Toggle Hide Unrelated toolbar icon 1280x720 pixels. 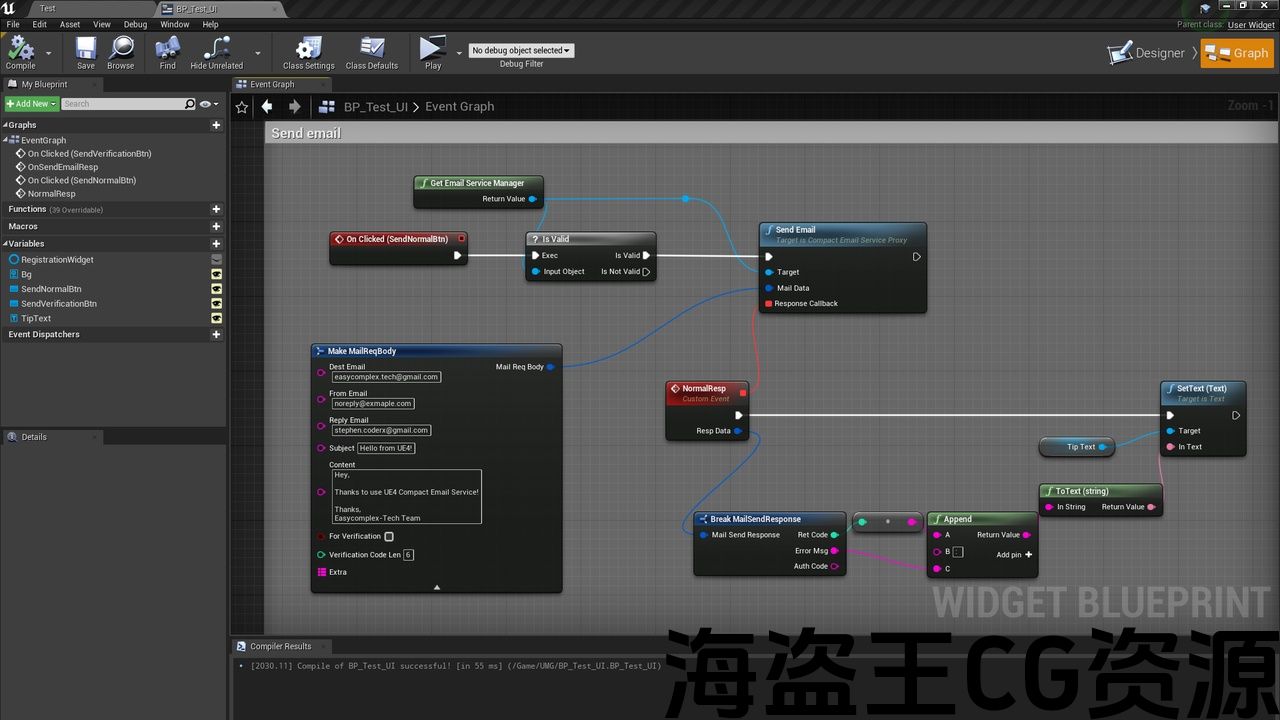[x=217, y=51]
